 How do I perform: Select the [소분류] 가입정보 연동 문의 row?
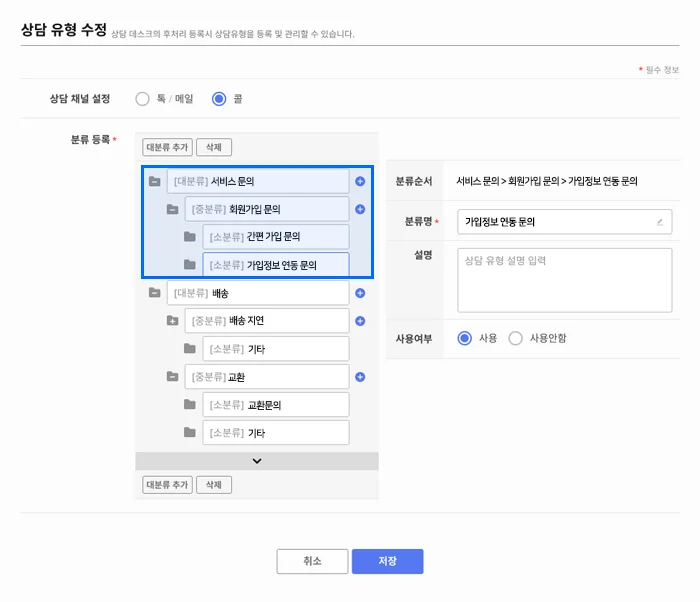[x=276, y=265]
